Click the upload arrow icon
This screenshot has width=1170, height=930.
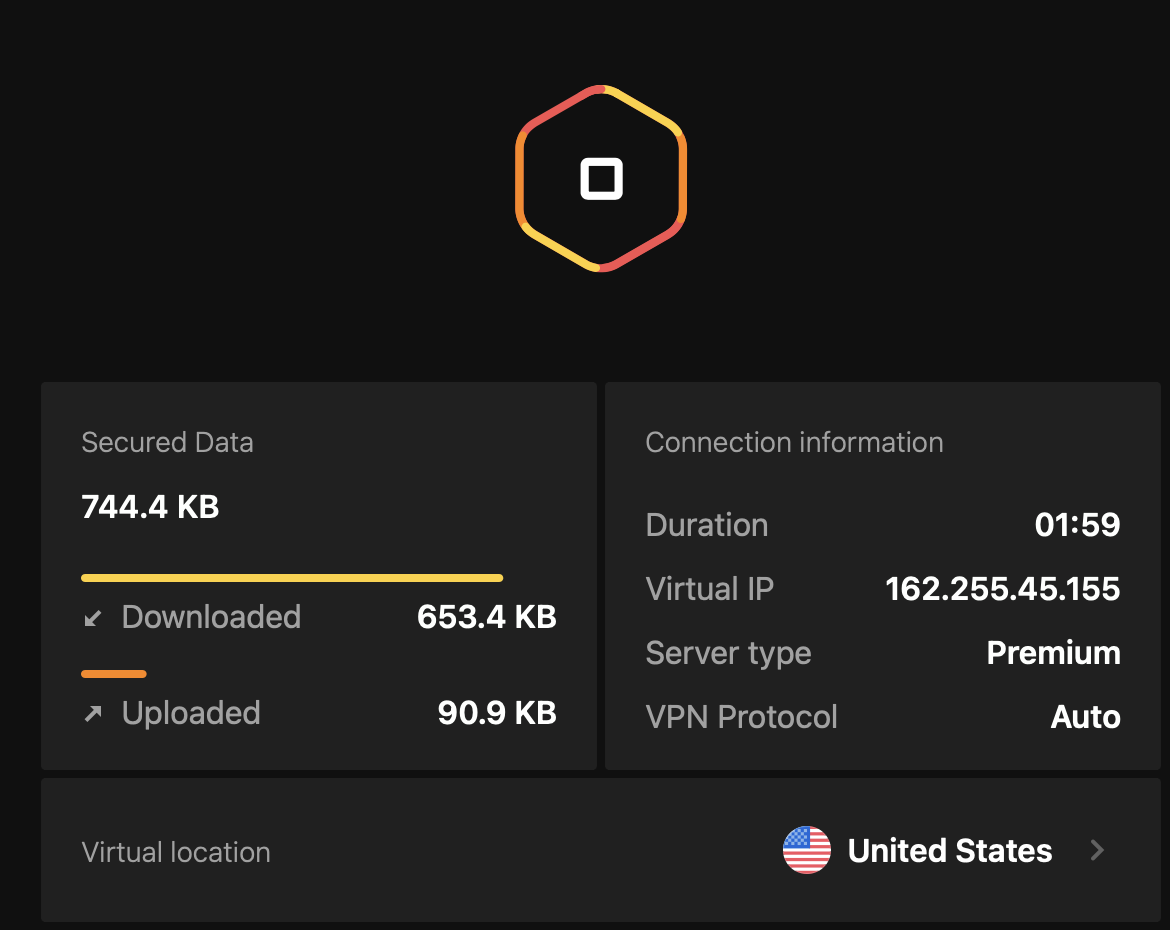click(93, 714)
